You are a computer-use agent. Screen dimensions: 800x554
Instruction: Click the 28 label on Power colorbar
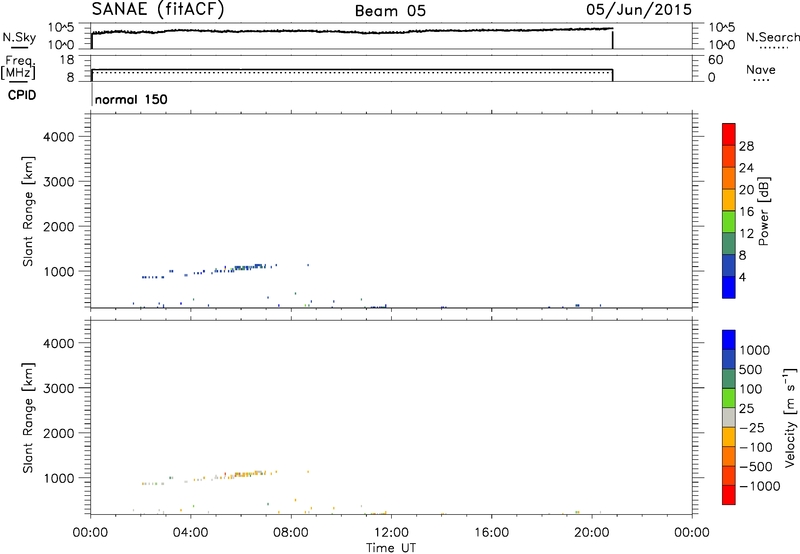pyautogui.click(x=746, y=146)
